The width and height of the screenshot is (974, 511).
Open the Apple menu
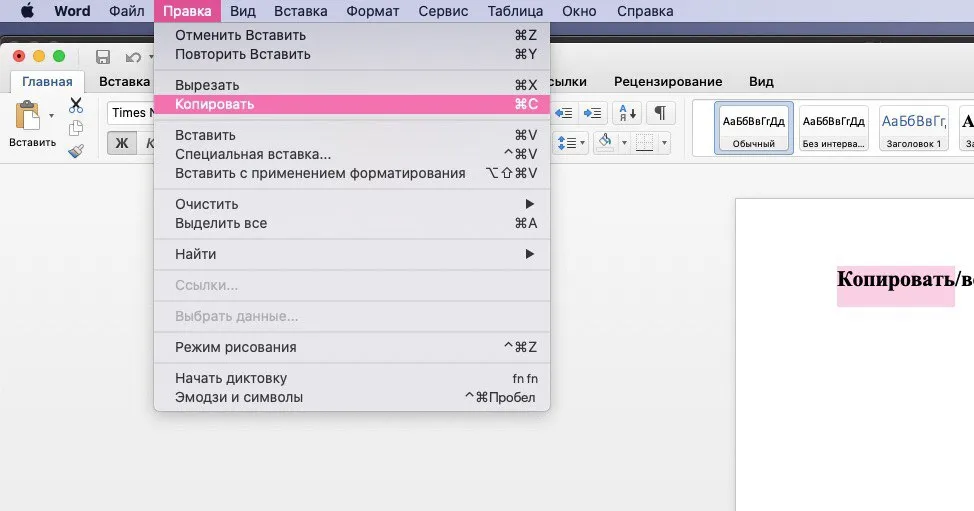27,12
